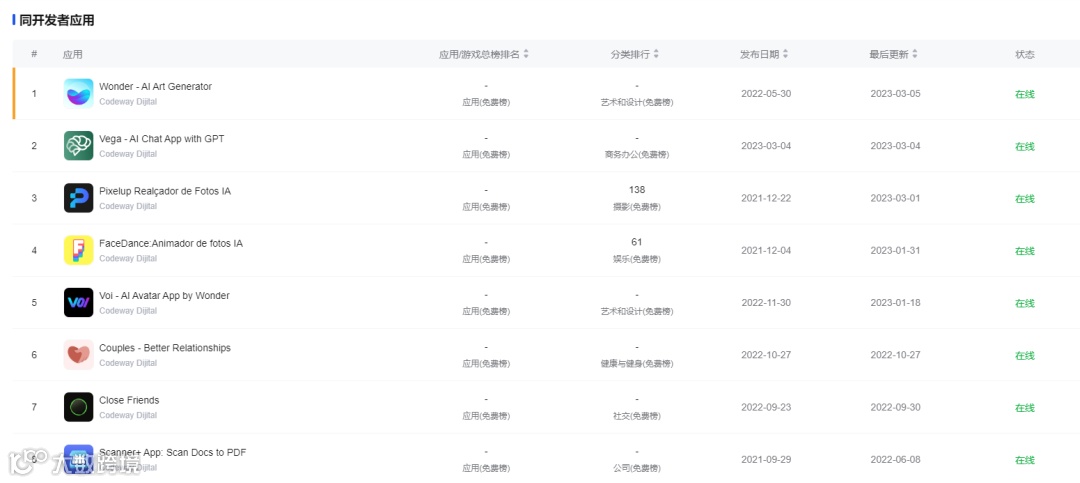The image size is (1080, 483).
Task: Open the Couples app icon
Action: pyautogui.click(x=79, y=355)
